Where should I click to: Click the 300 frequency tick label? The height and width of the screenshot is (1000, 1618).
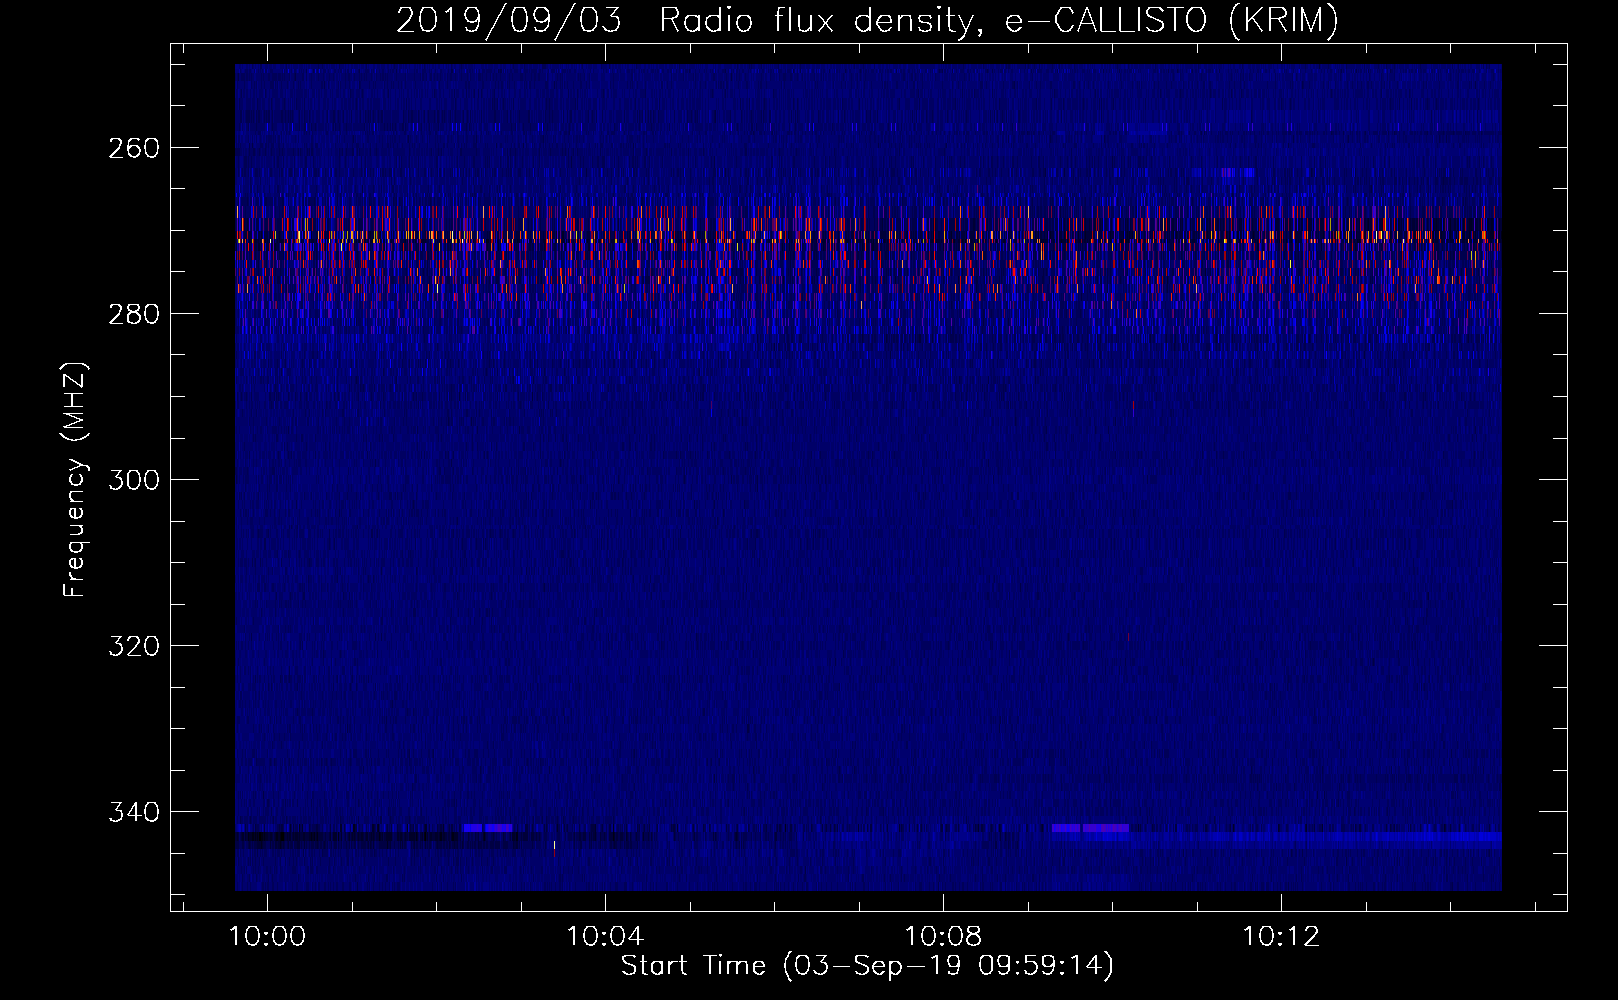(133, 481)
